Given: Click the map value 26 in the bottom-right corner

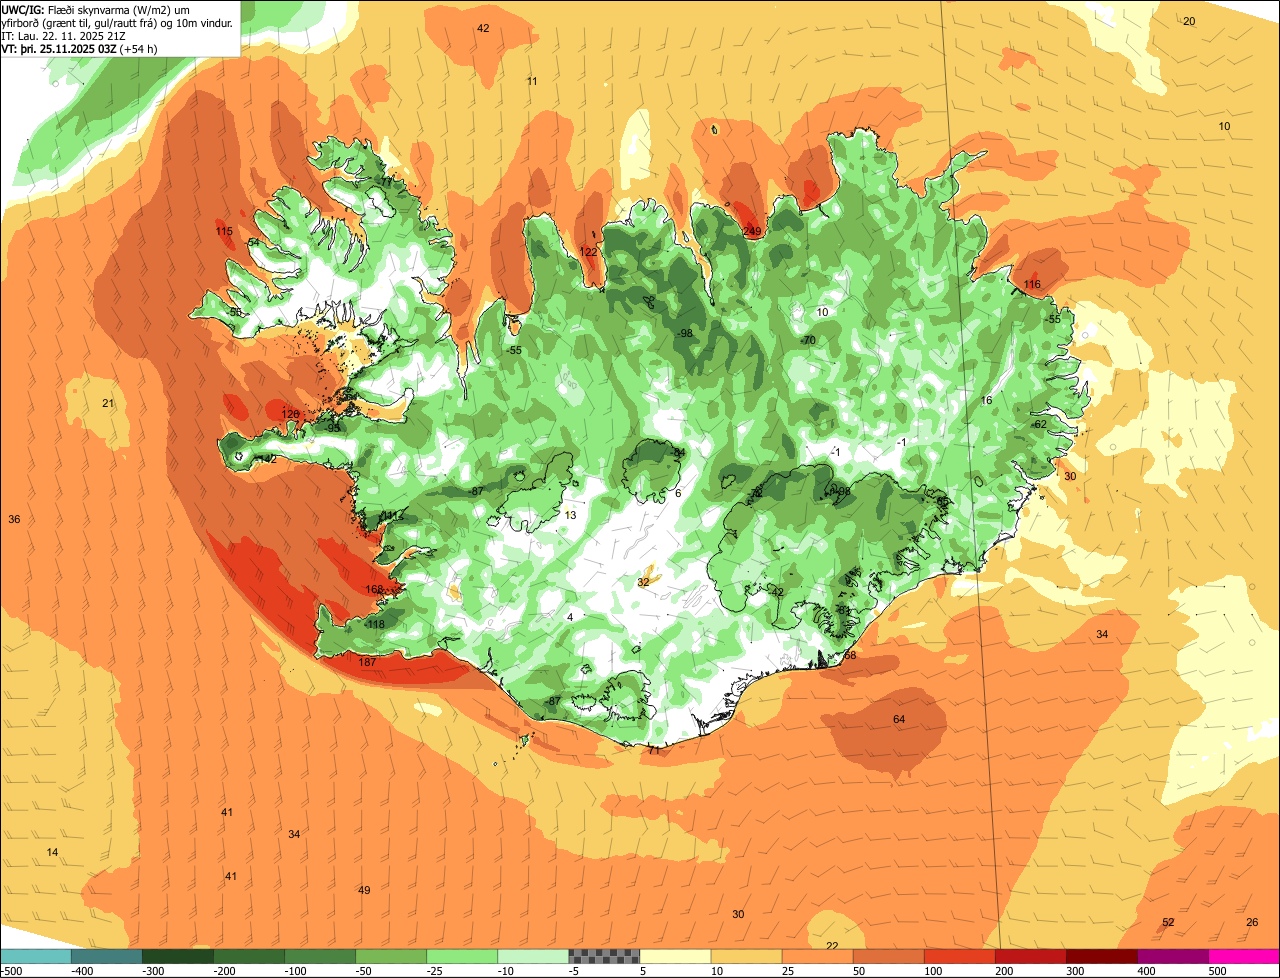Looking at the screenshot, I should tap(1252, 922).
